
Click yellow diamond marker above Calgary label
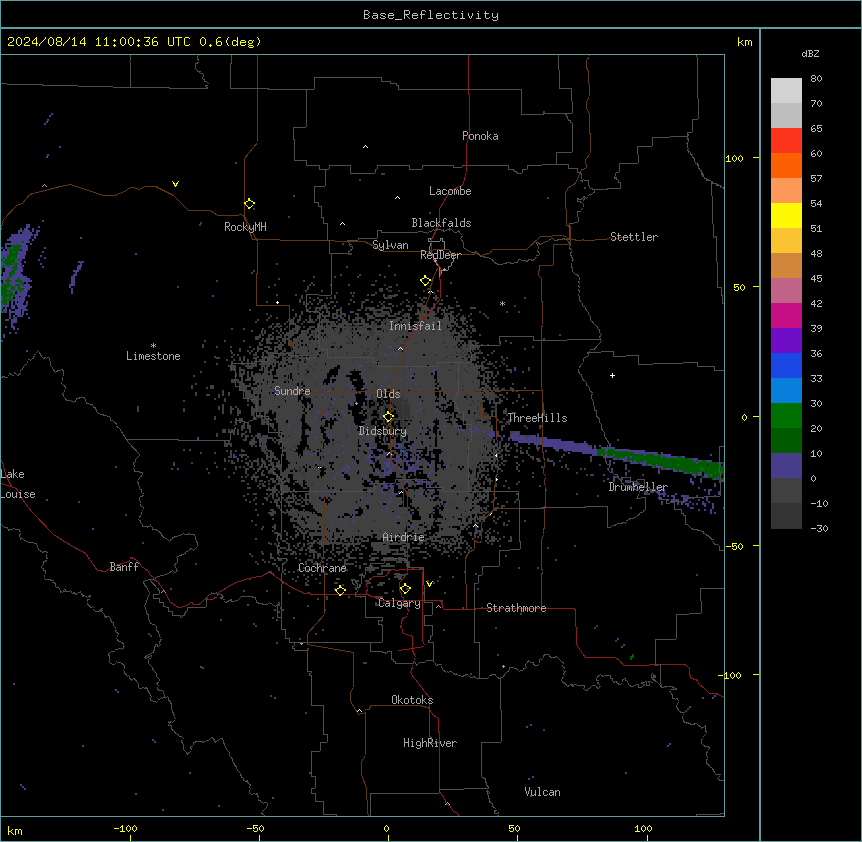click(x=405, y=589)
